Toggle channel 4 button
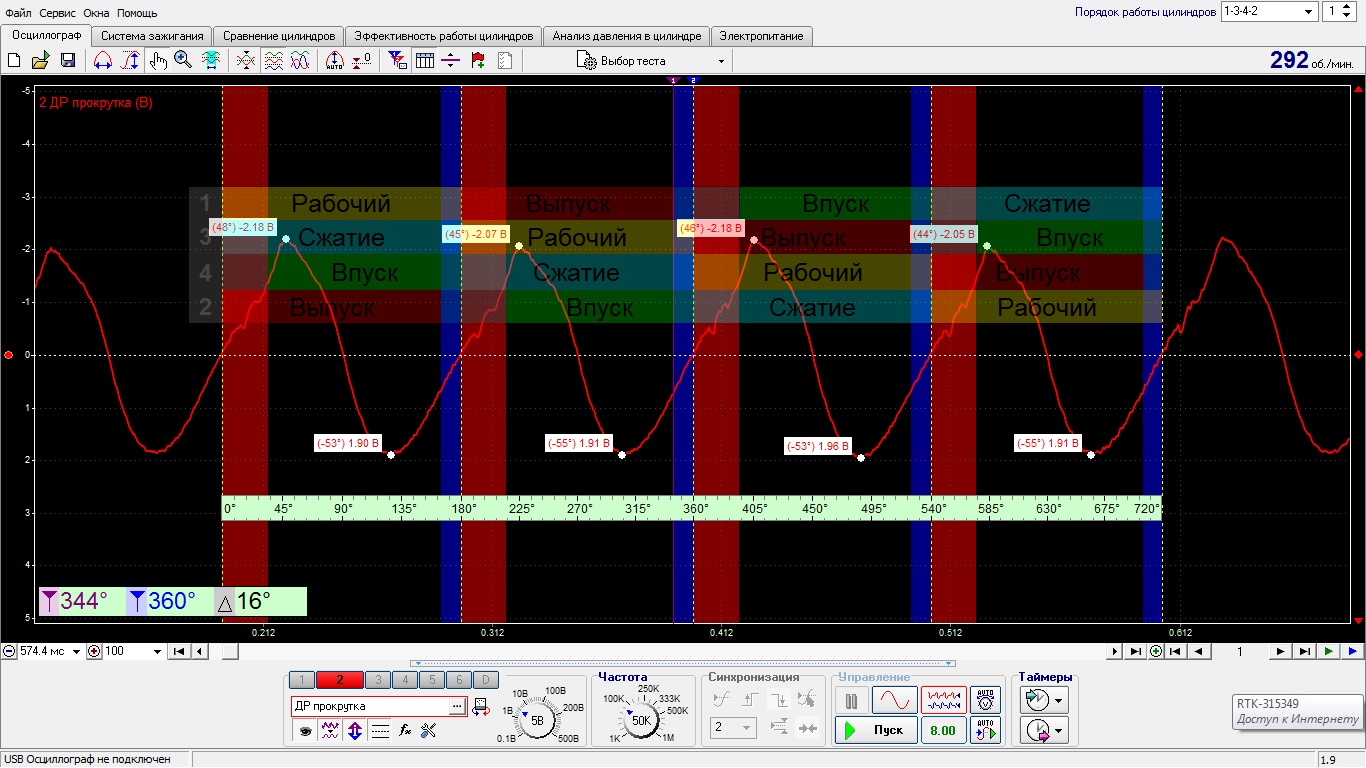This screenshot has height=768, width=1366. 405,680
